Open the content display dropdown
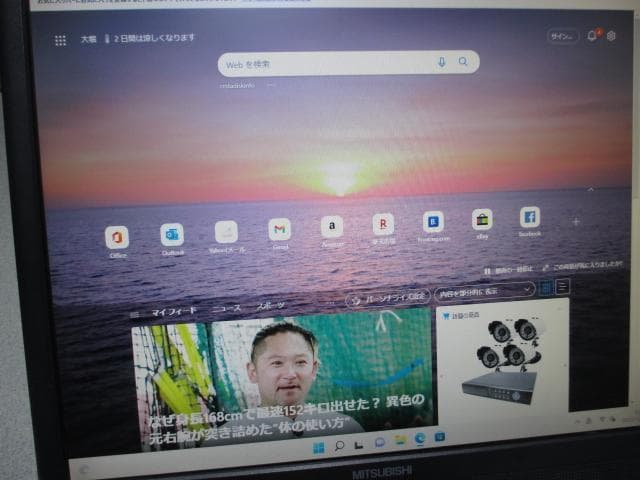 484,291
